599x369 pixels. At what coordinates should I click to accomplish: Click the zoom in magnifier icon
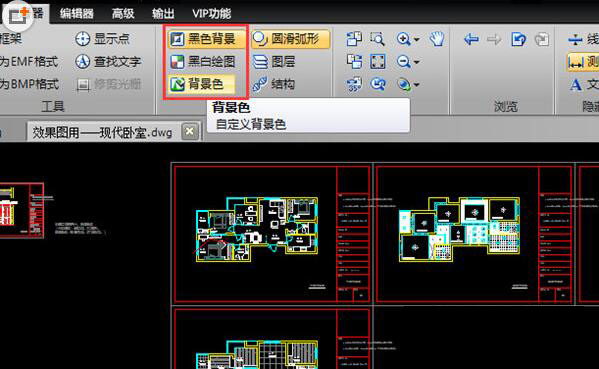[x=403, y=39]
